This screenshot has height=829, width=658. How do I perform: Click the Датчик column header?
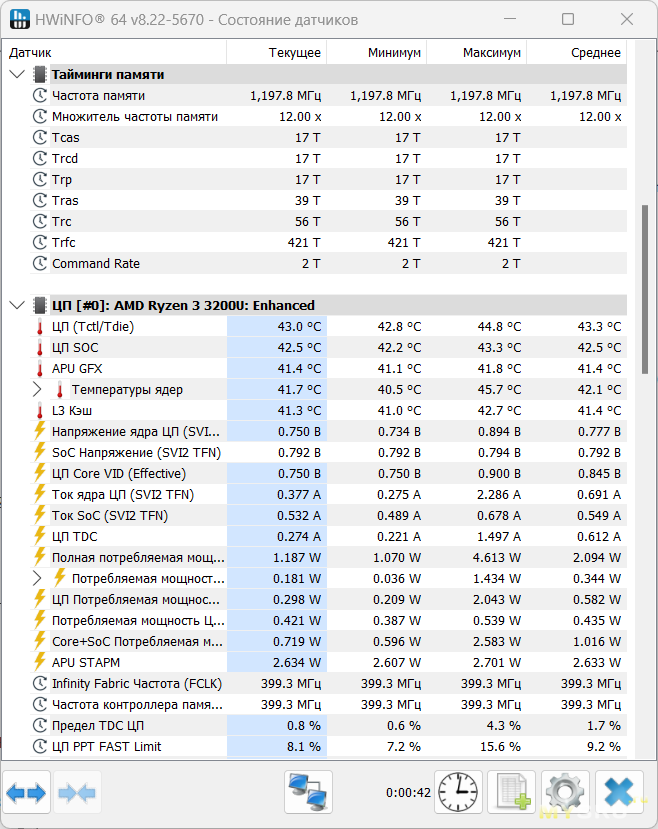(114, 53)
